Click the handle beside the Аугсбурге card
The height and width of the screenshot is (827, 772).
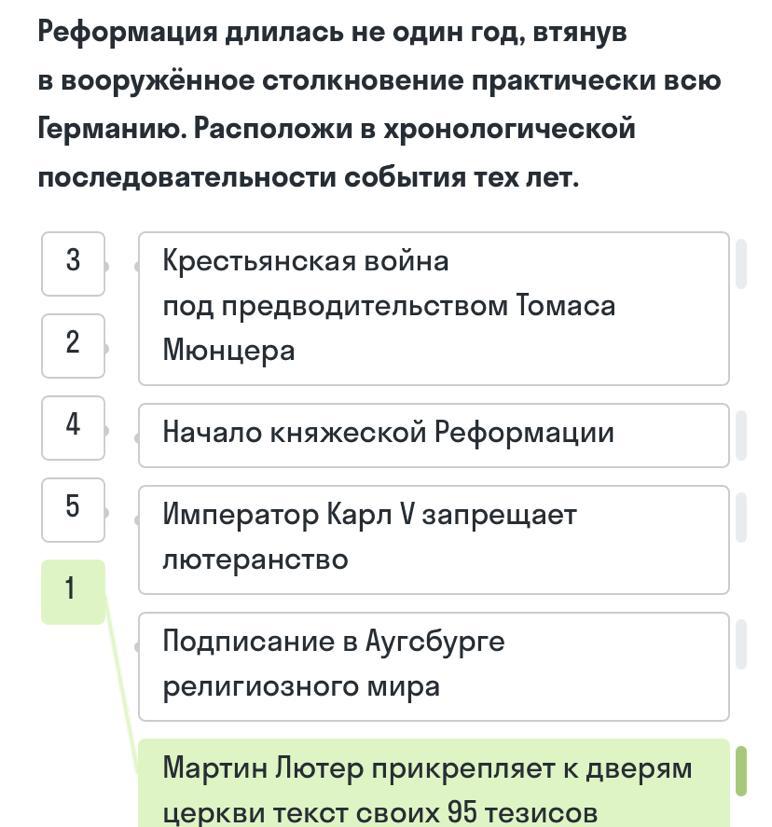[x=741, y=645]
